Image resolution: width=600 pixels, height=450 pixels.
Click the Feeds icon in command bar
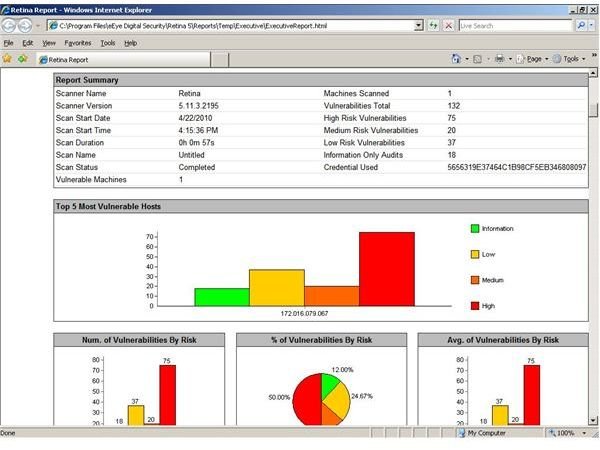[477, 59]
